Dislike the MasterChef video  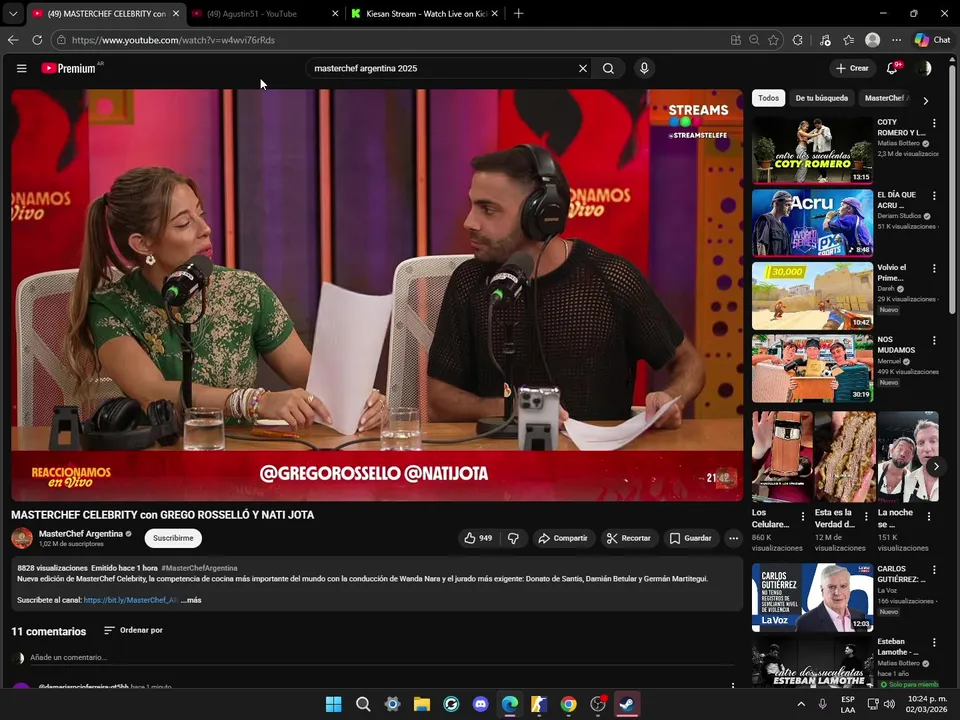click(x=514, y=538)
